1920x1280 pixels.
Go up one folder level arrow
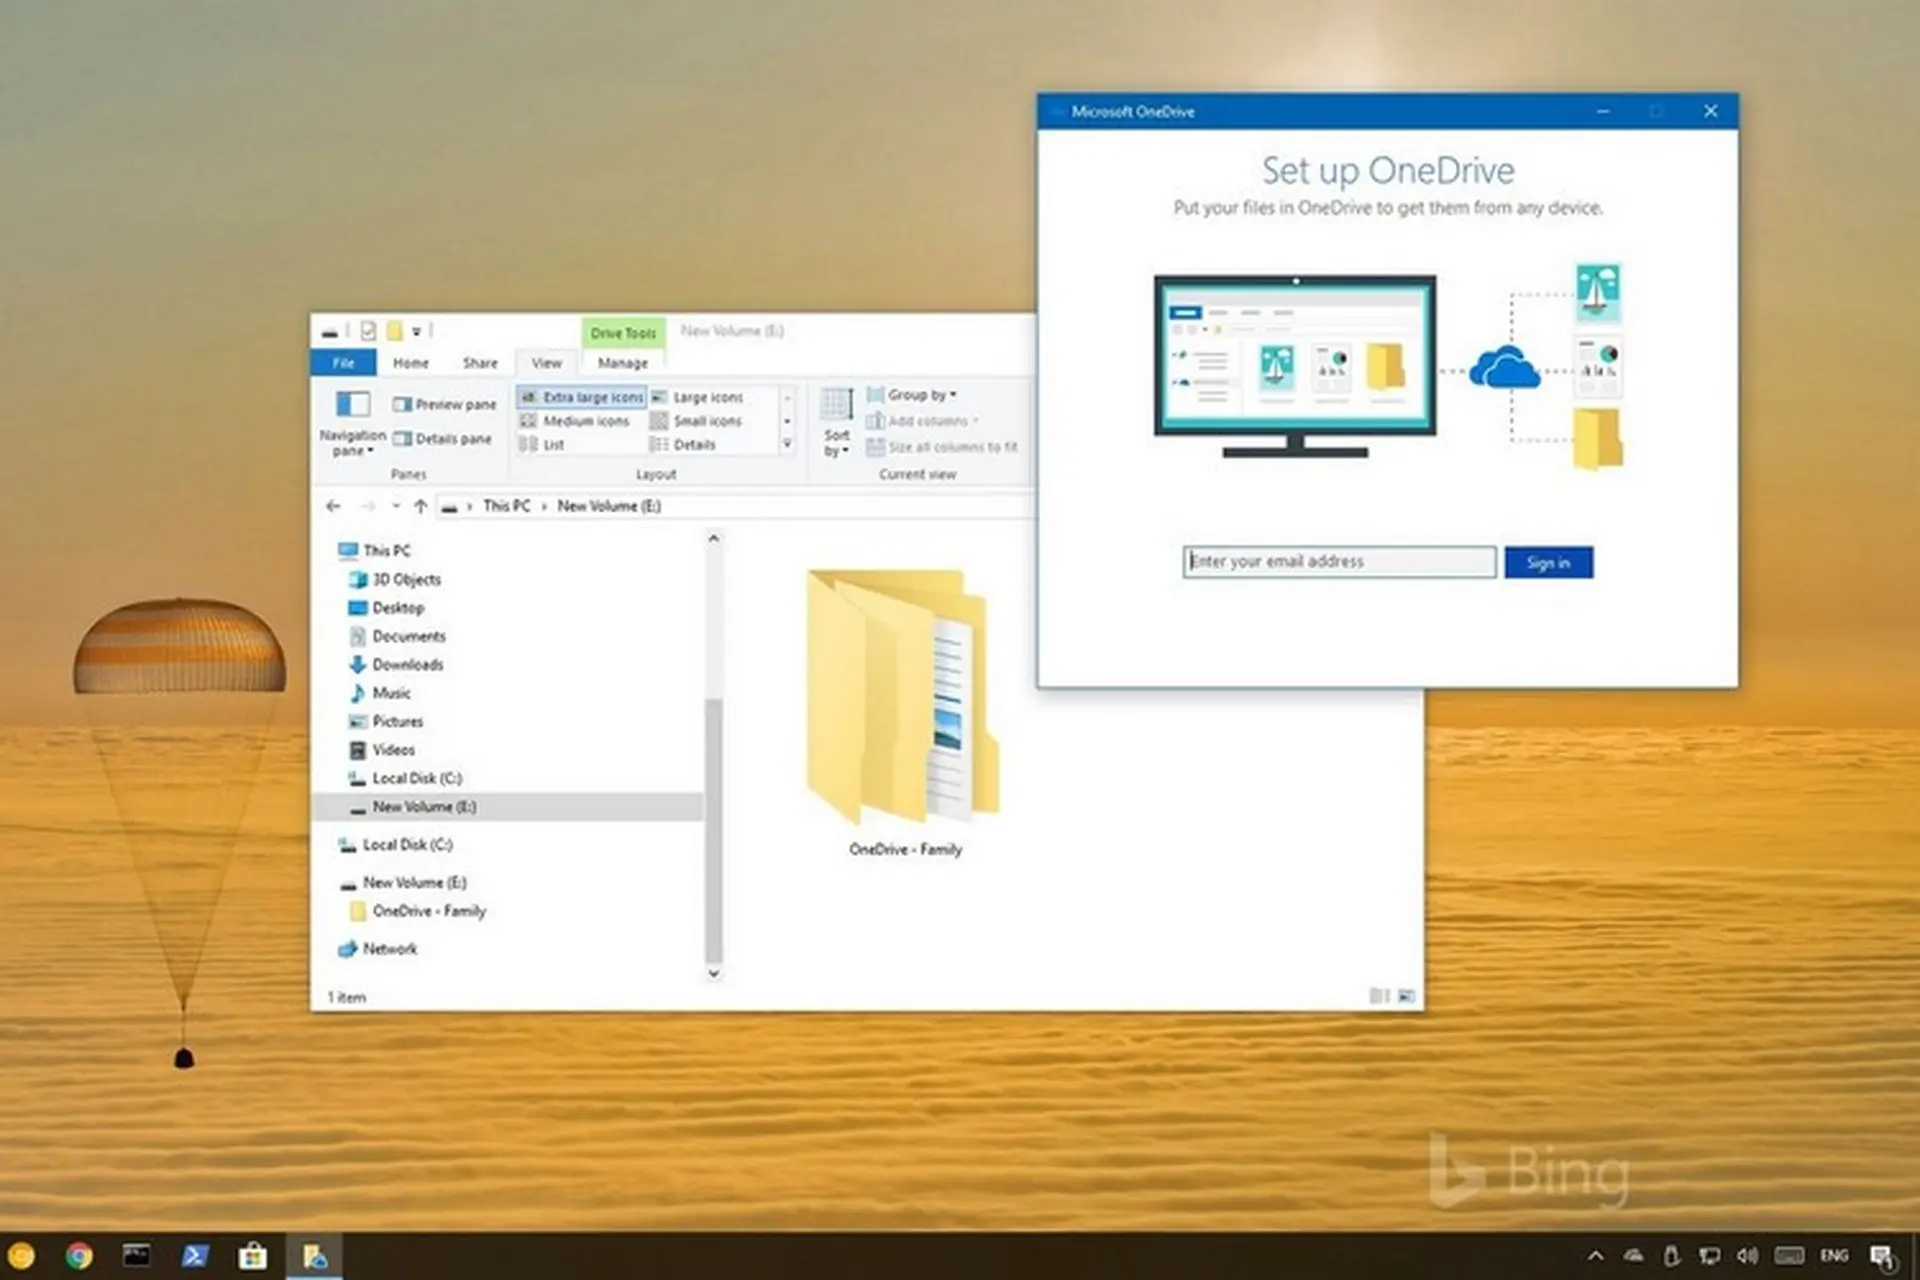(420, 506)
